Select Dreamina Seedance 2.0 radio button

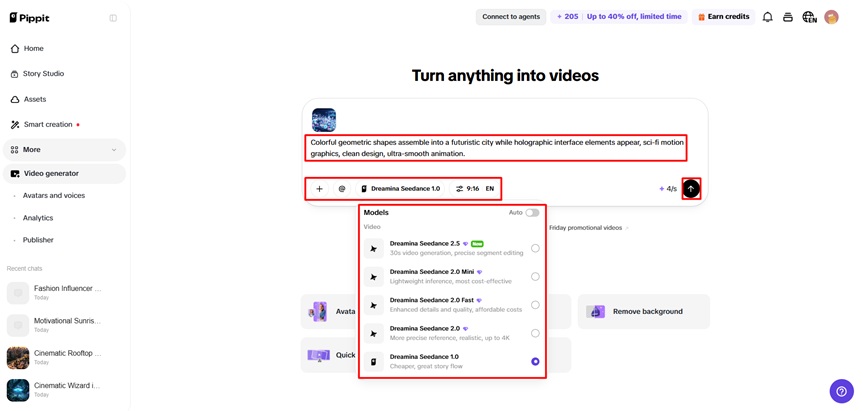tap(535, 333)
